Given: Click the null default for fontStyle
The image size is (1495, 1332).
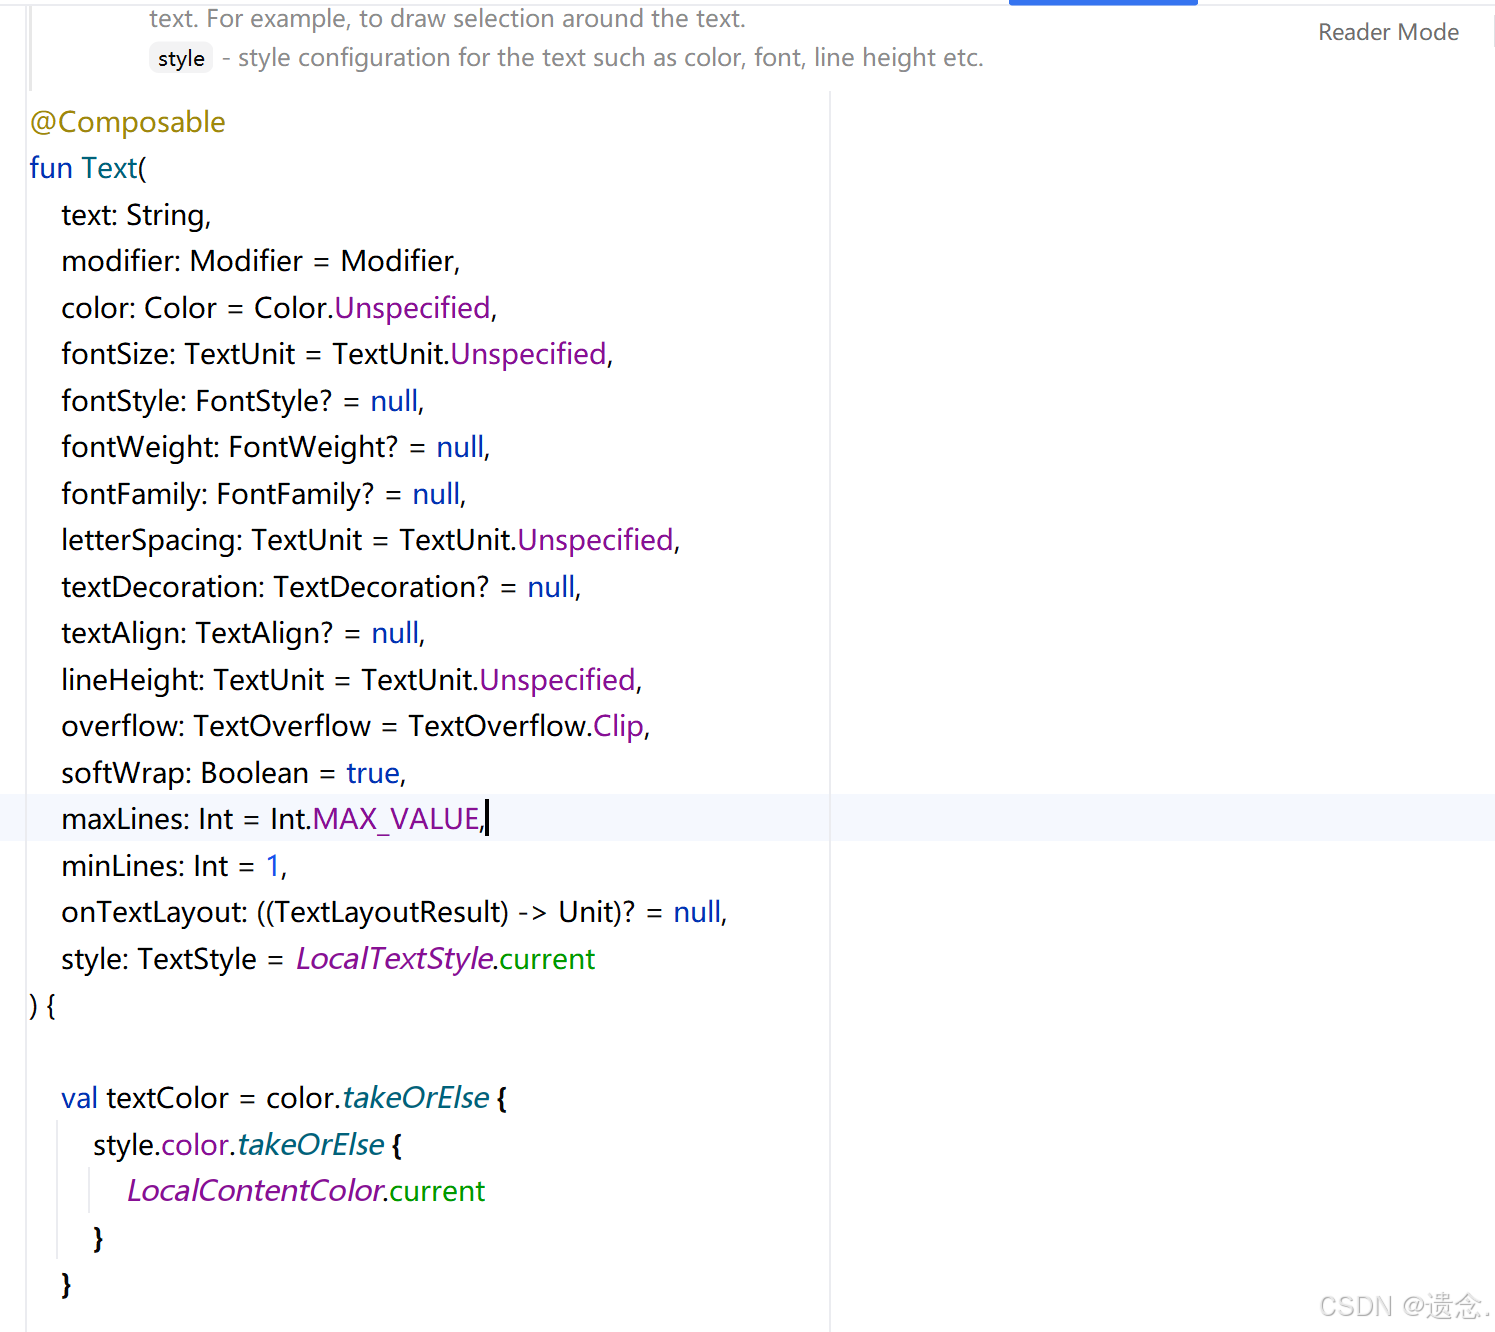Looking at the screenshot, I should (x=393, y=400).
